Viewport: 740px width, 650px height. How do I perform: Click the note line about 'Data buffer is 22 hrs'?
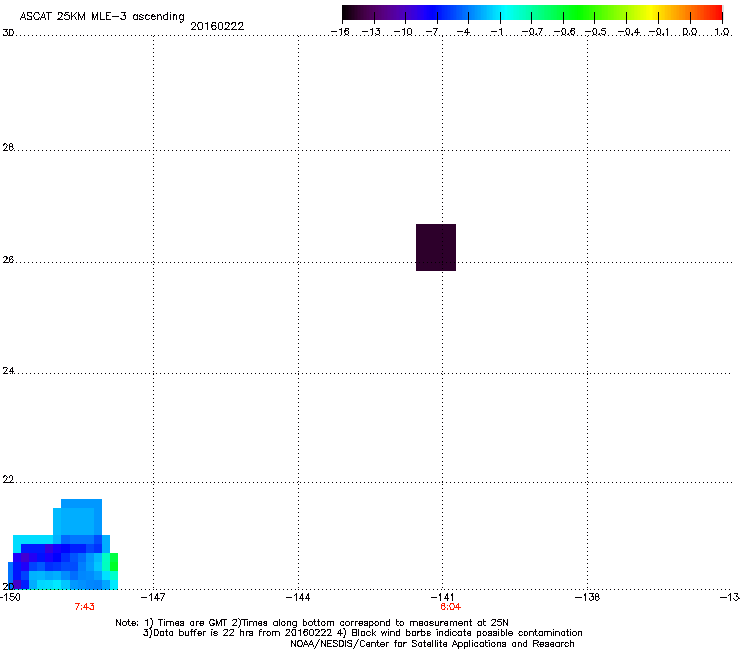click(x=362, y=633)
